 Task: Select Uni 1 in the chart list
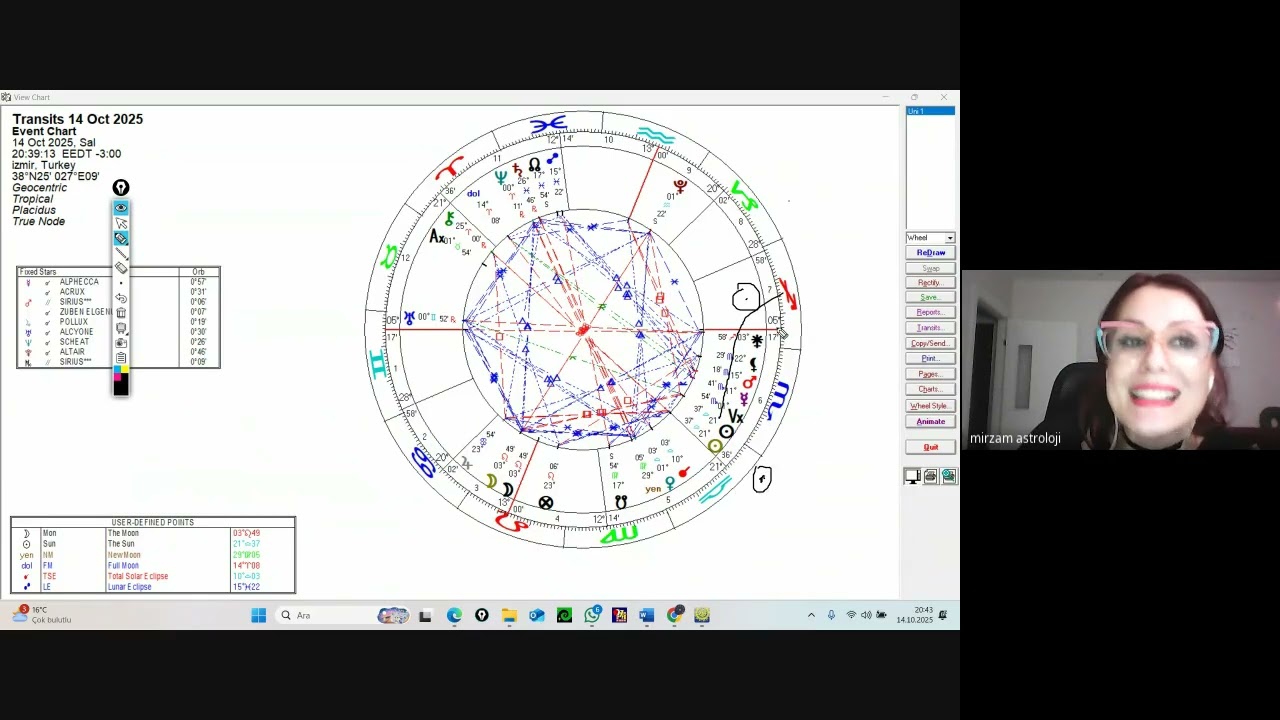(x=930, y=111)
